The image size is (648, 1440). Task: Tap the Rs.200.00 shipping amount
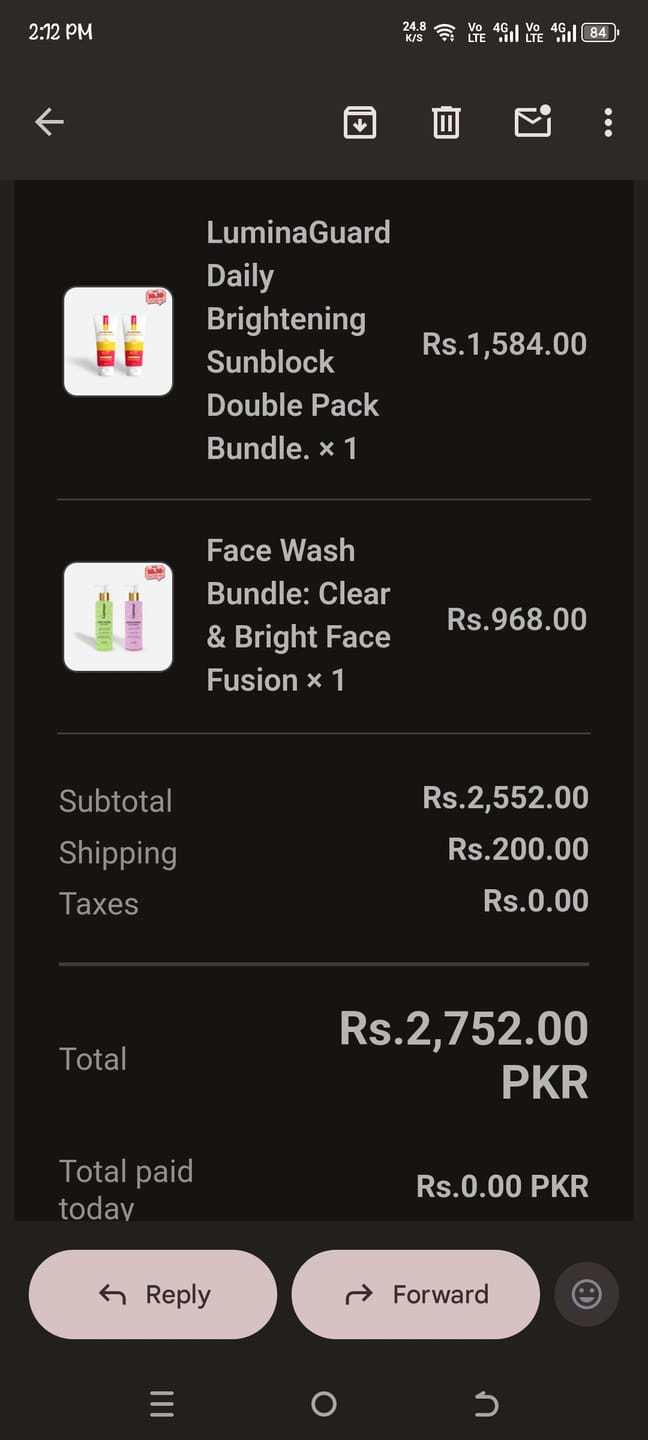pos(518,849)
